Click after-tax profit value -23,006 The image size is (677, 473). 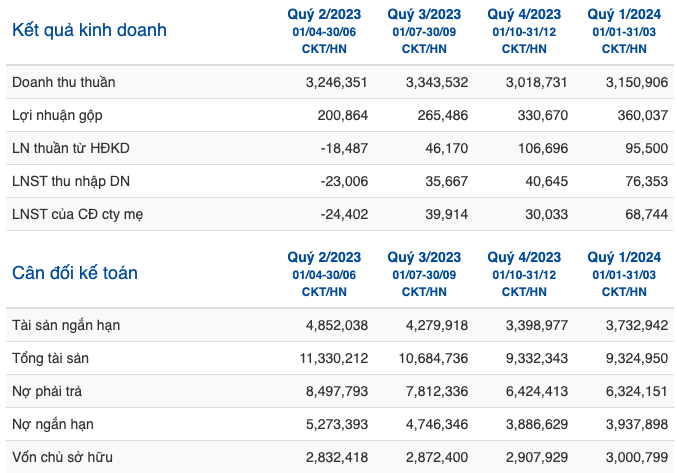pos(344,182)
